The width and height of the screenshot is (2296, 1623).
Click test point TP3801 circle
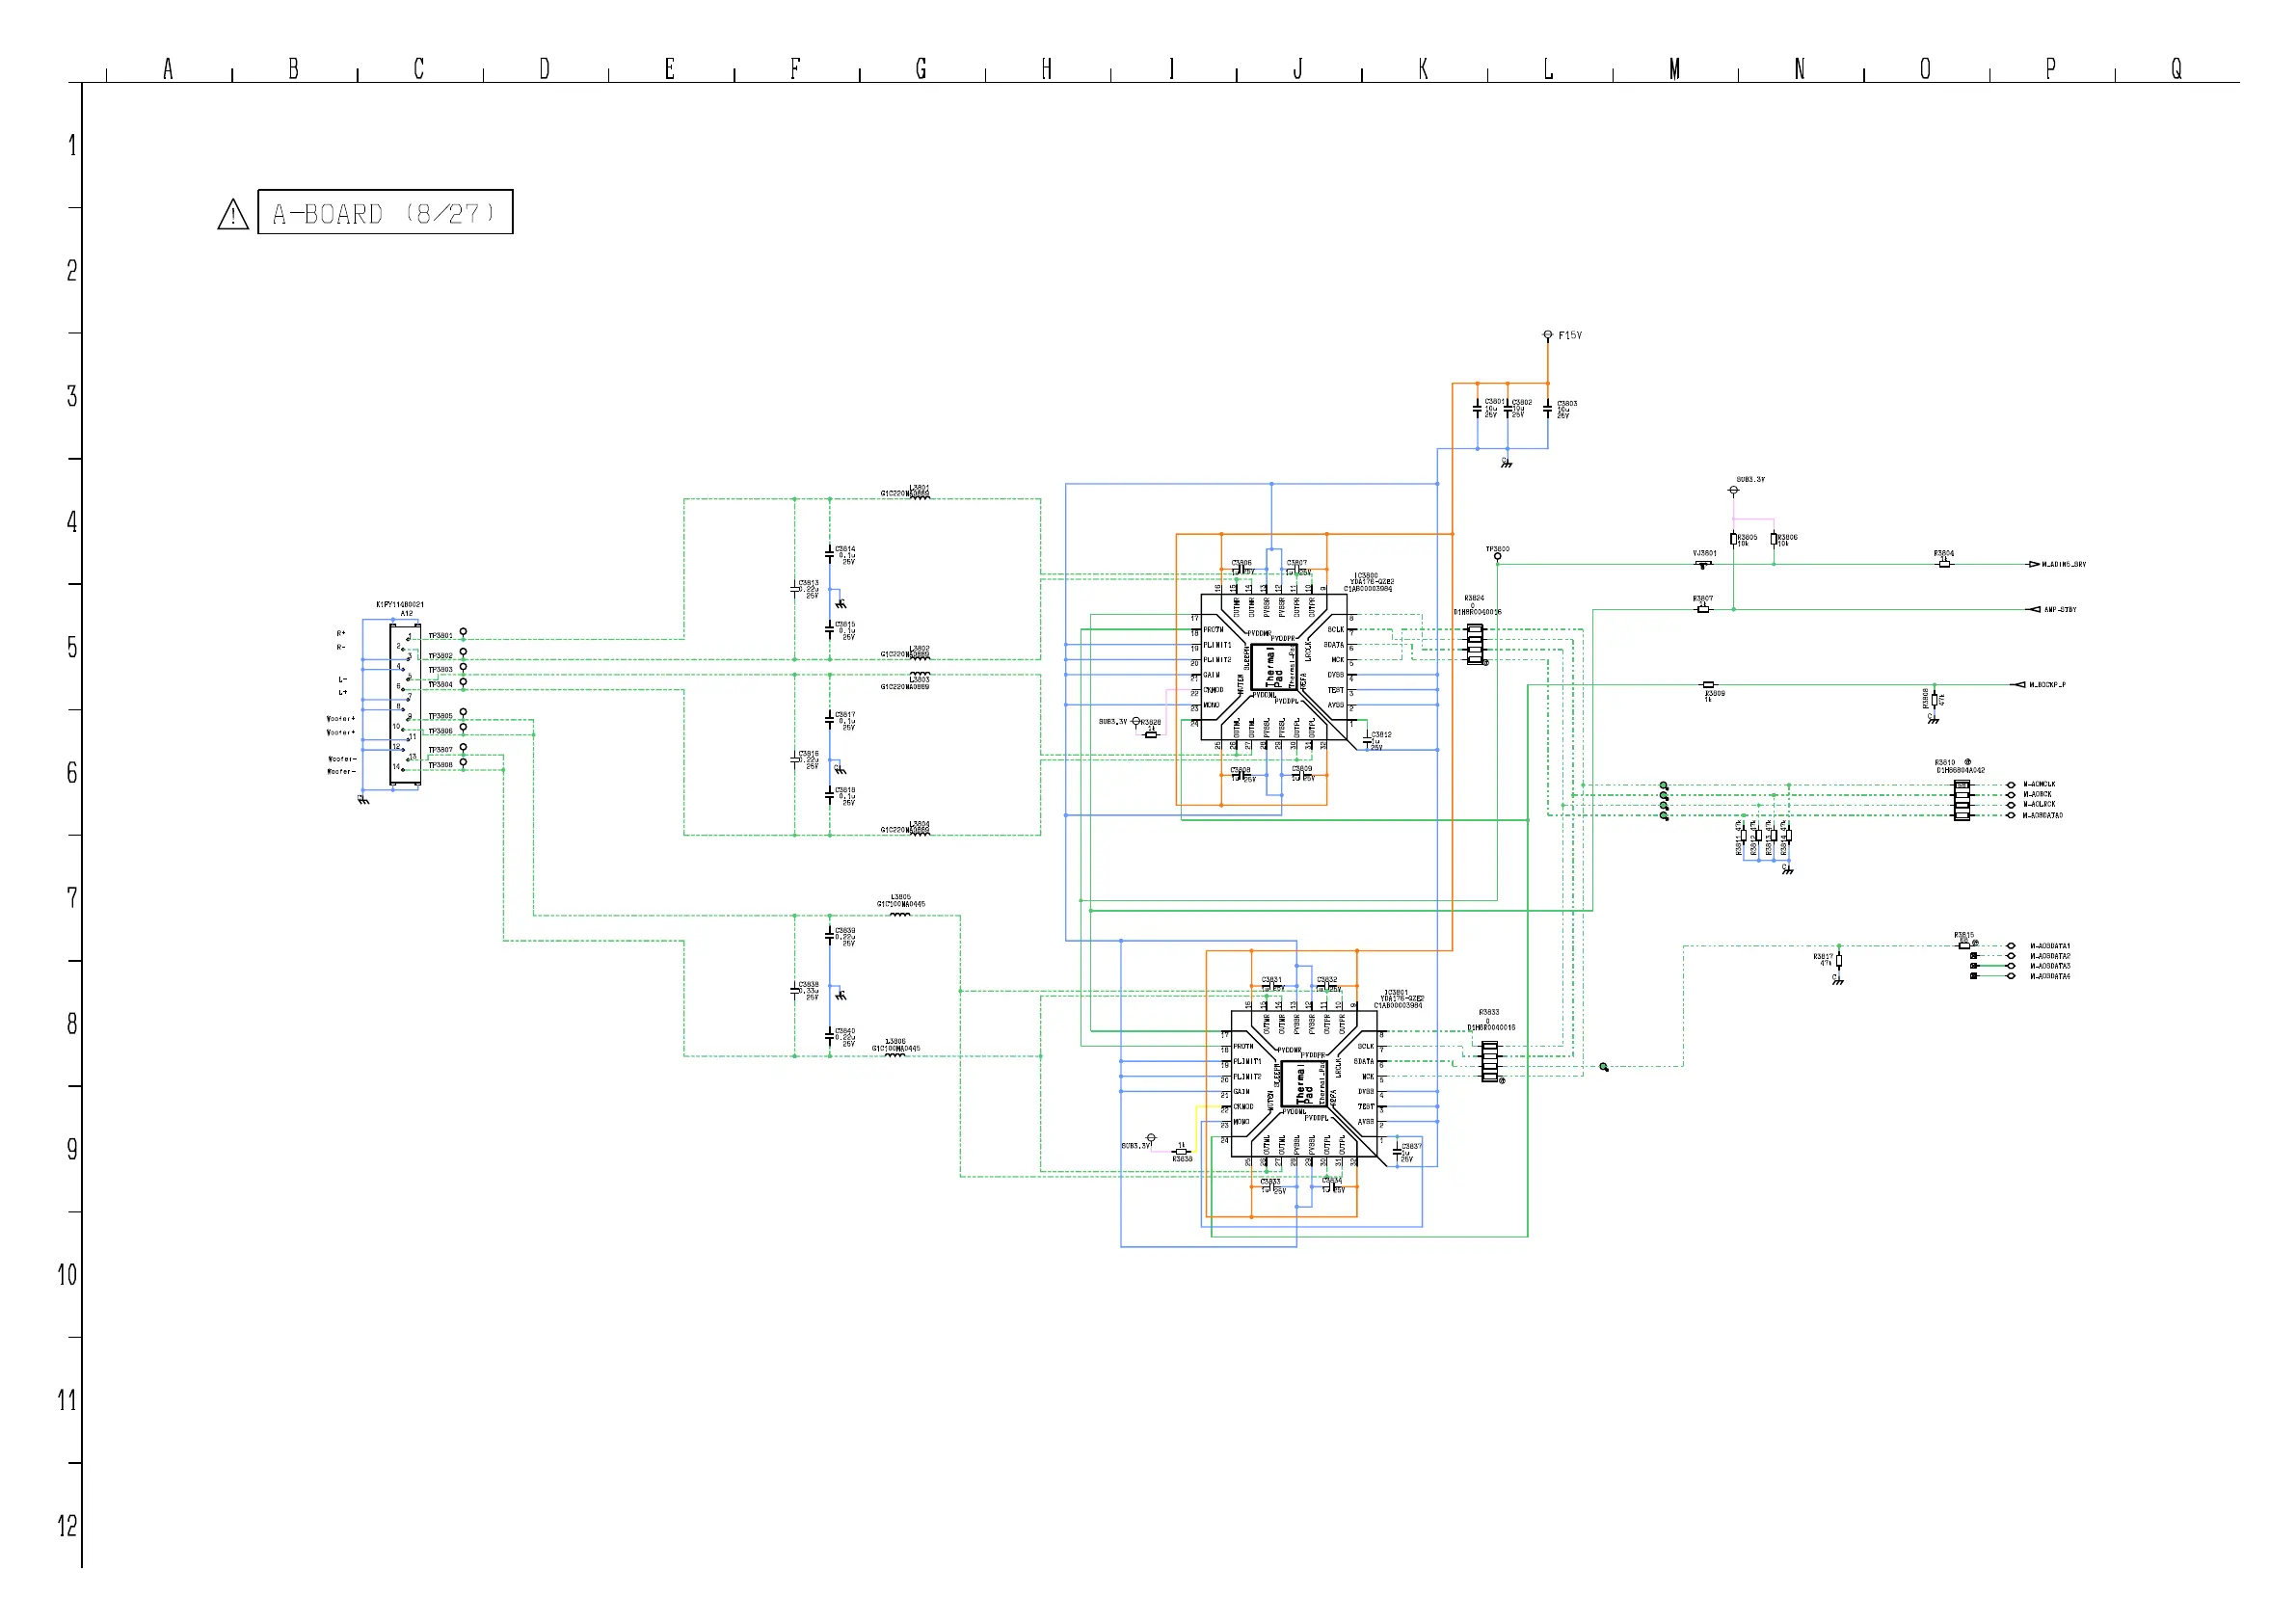[463, 632]
